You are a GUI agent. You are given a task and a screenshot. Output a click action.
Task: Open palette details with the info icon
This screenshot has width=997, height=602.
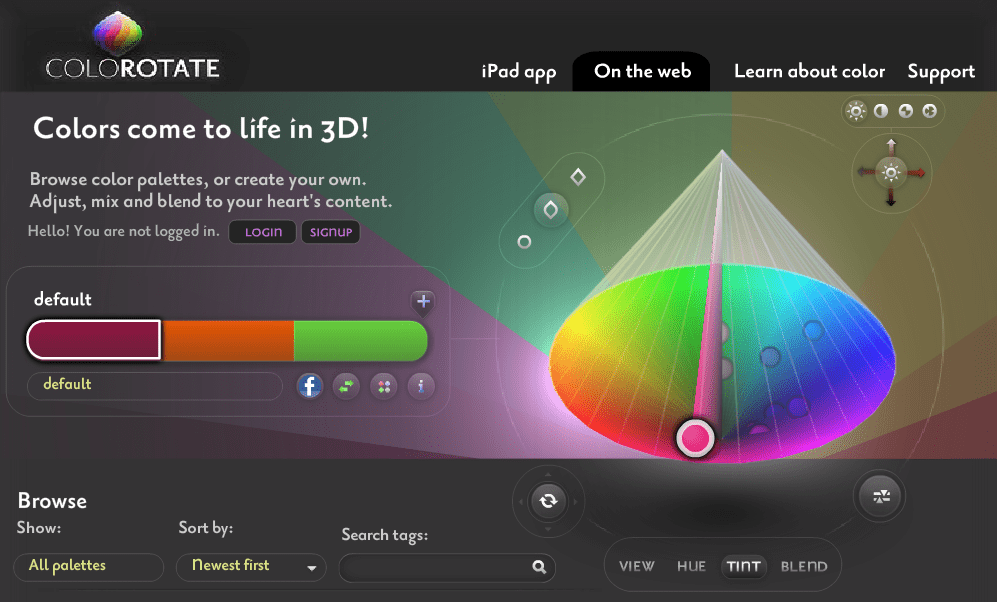(x=420, y=386)
